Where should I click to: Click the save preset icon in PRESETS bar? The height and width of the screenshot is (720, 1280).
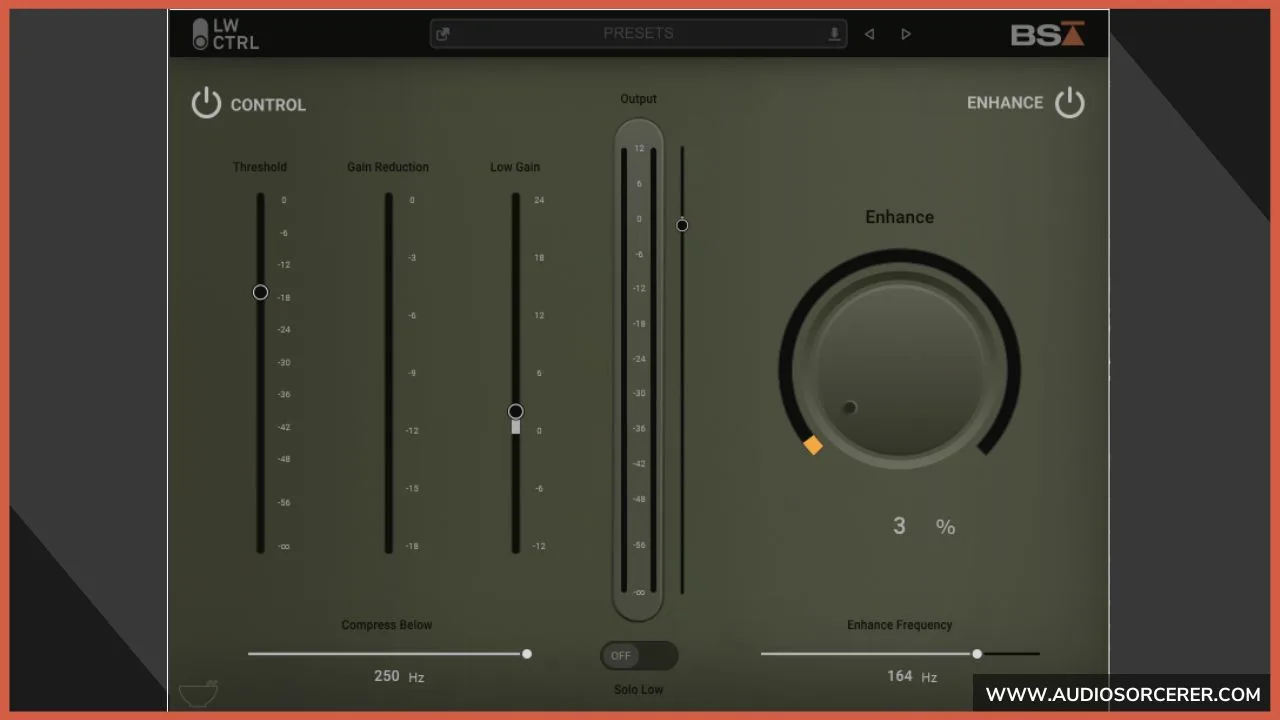tap(833, 33)
